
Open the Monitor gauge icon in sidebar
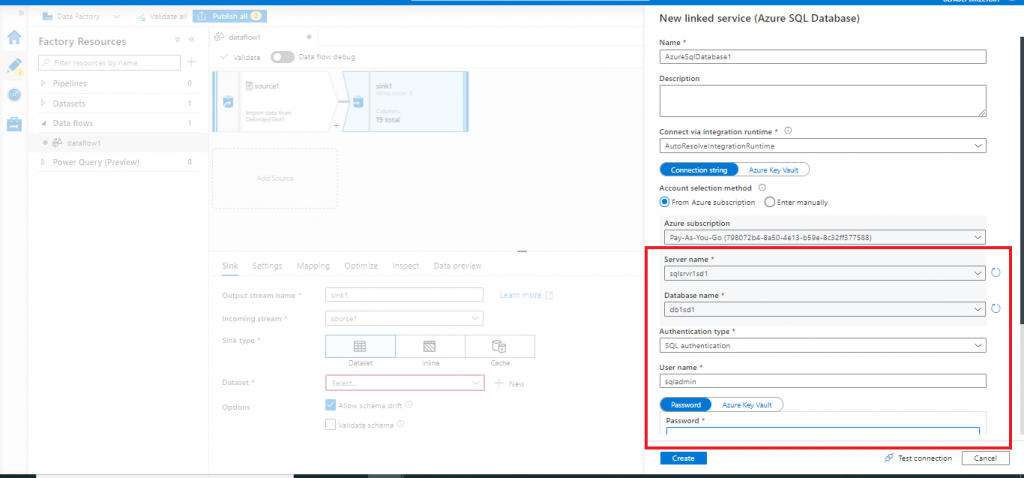pos(14,95)
